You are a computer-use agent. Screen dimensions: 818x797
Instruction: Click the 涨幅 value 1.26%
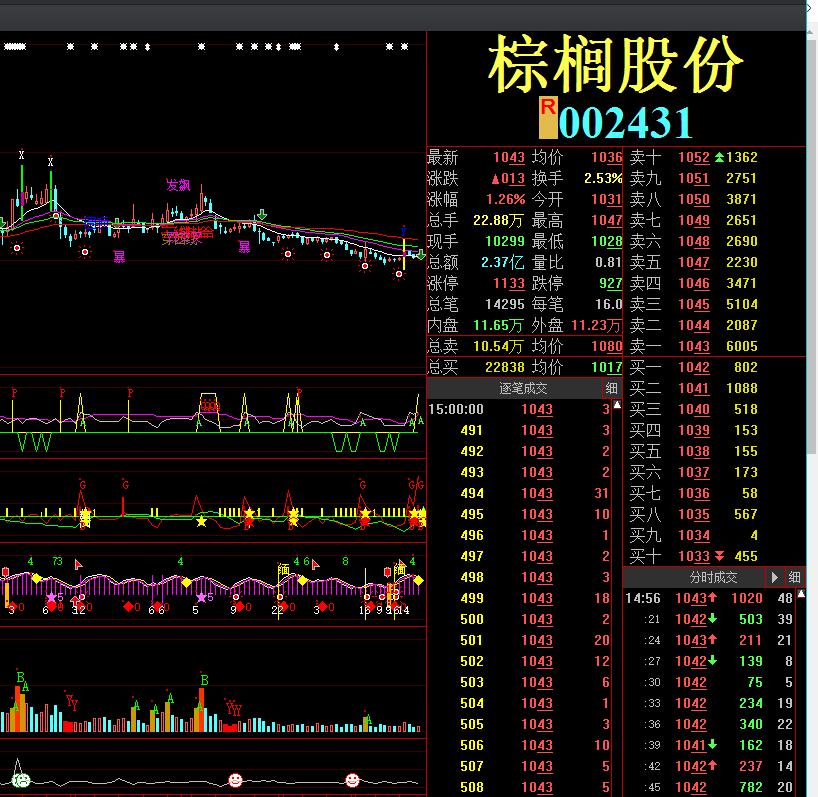pyautogui.click(x=505, y=199)
